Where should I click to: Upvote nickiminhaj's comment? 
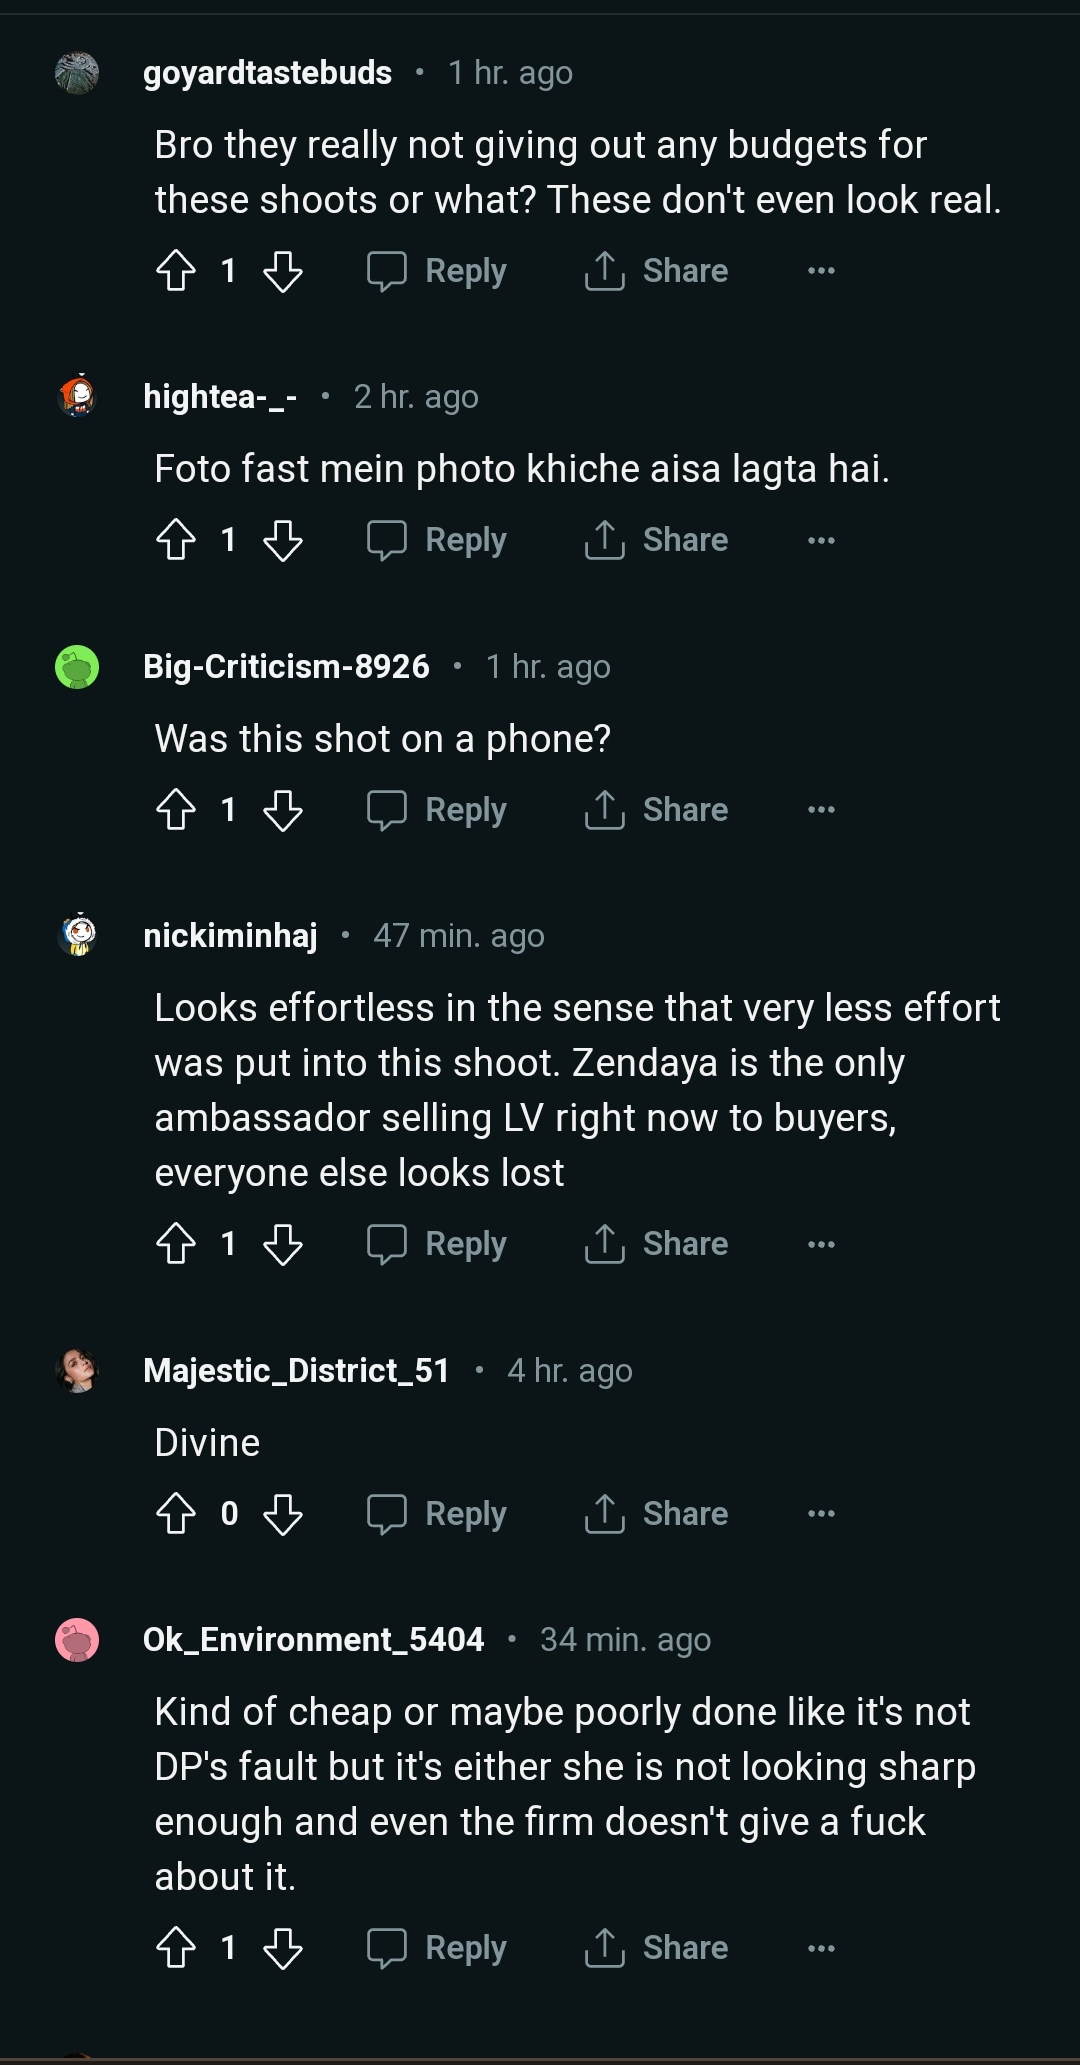pyautogui.click(x=176, y=1244)
